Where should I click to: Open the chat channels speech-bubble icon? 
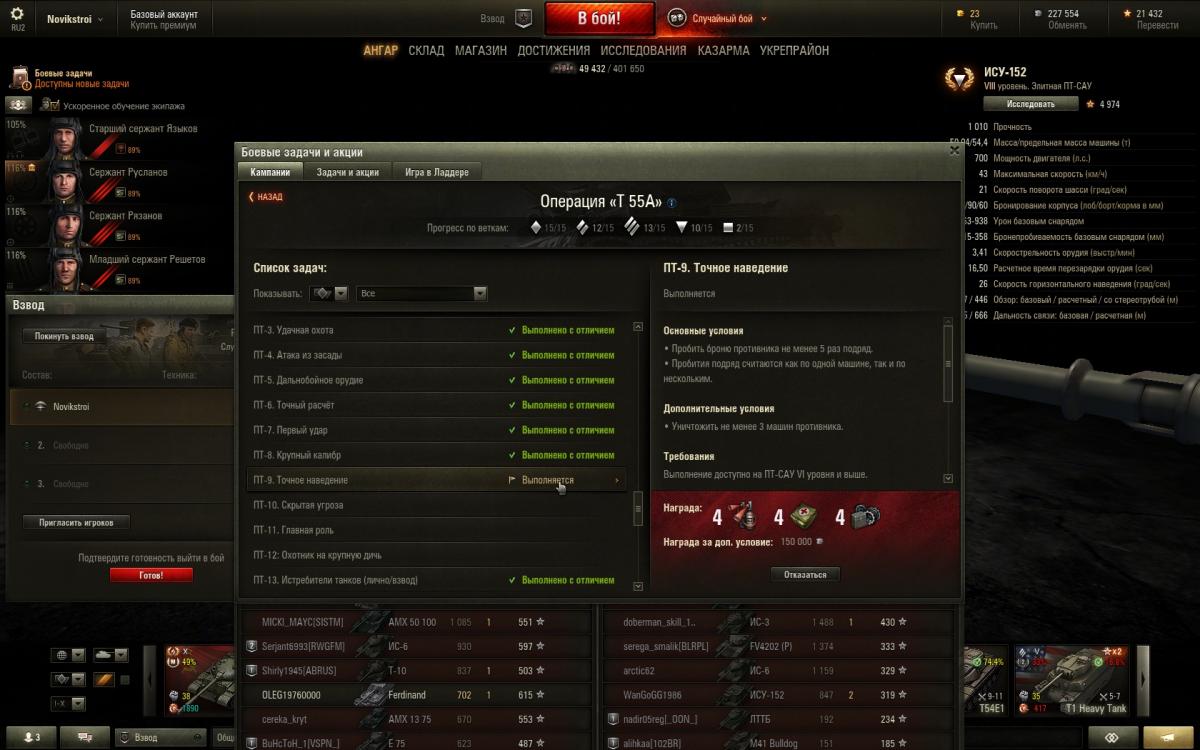[84, 737]
